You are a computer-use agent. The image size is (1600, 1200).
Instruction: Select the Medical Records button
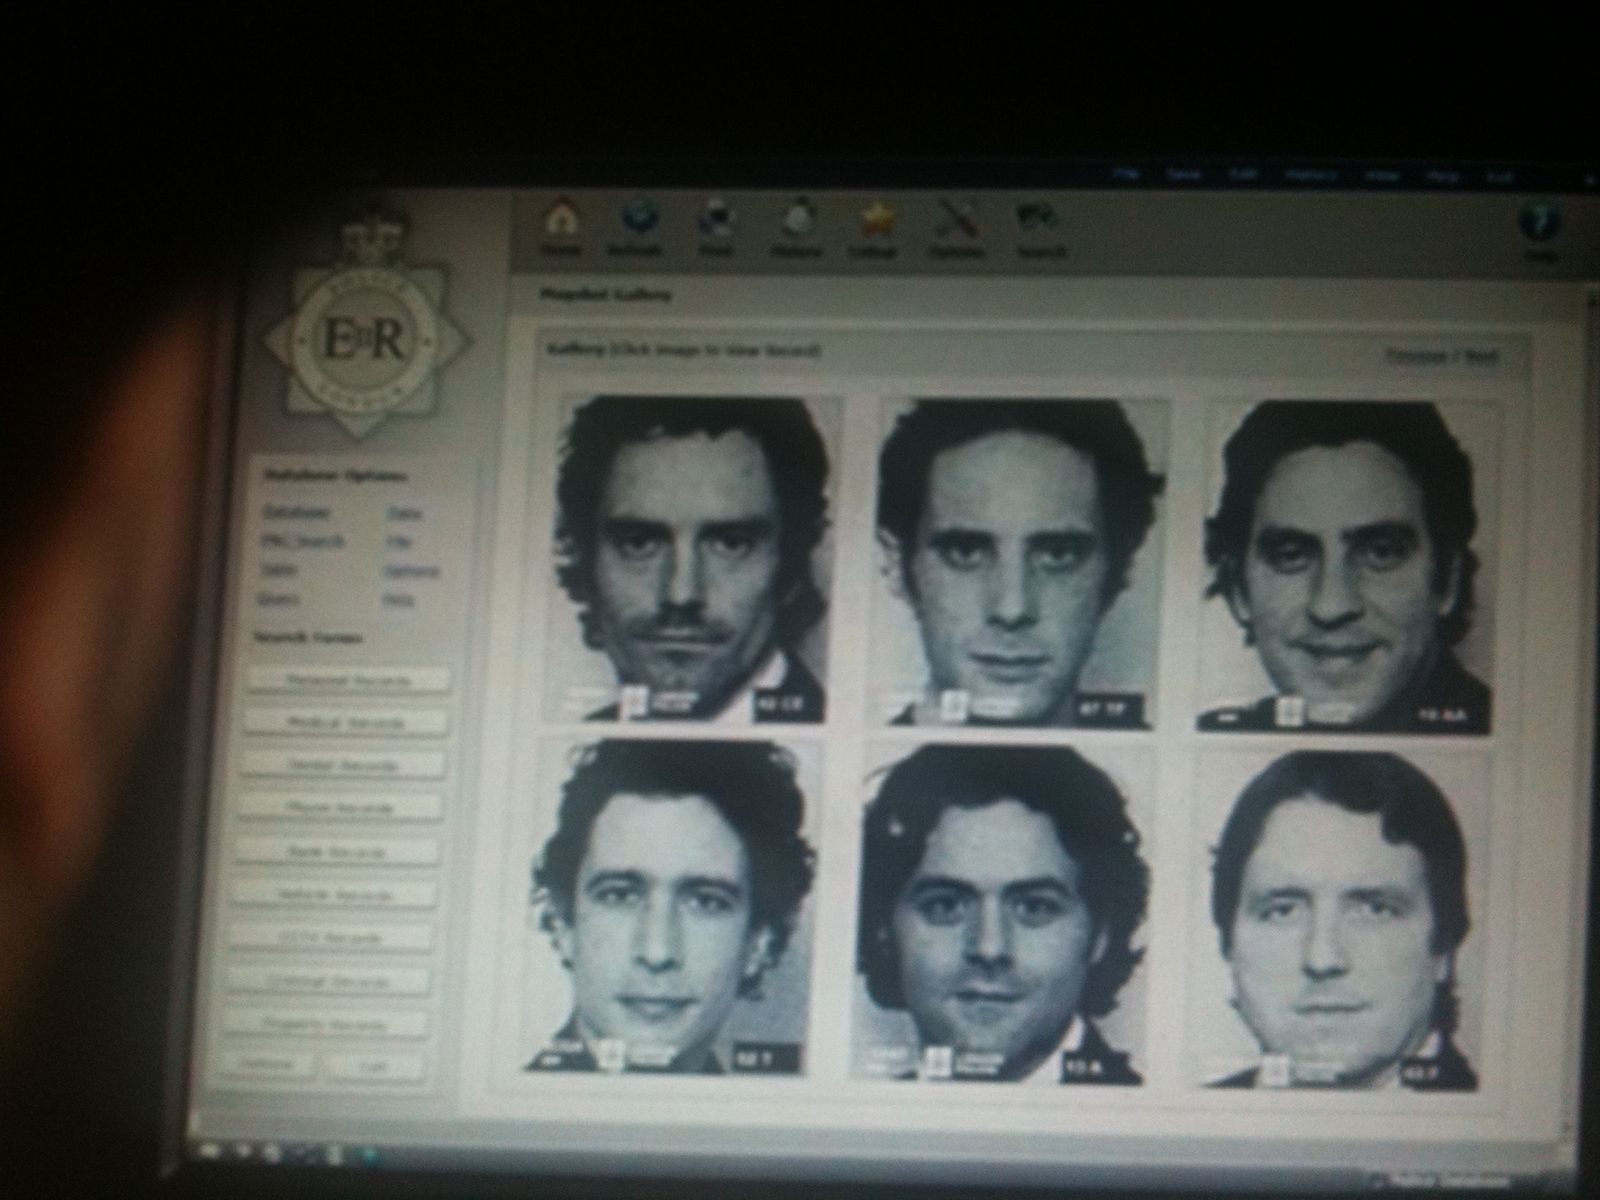coord(345,722)
